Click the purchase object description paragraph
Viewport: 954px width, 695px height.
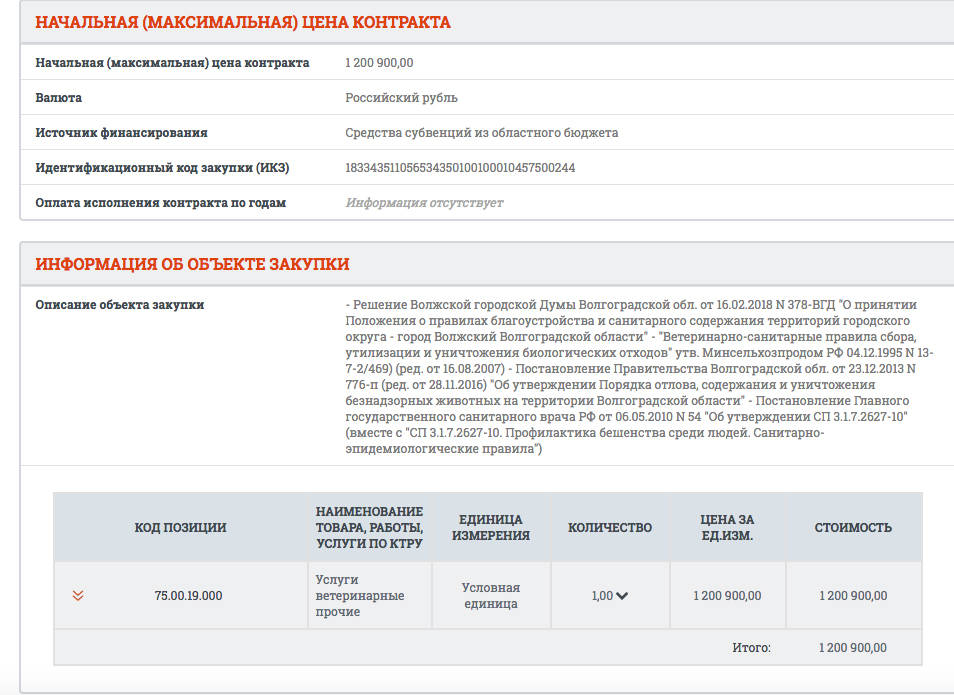(639, 377)
